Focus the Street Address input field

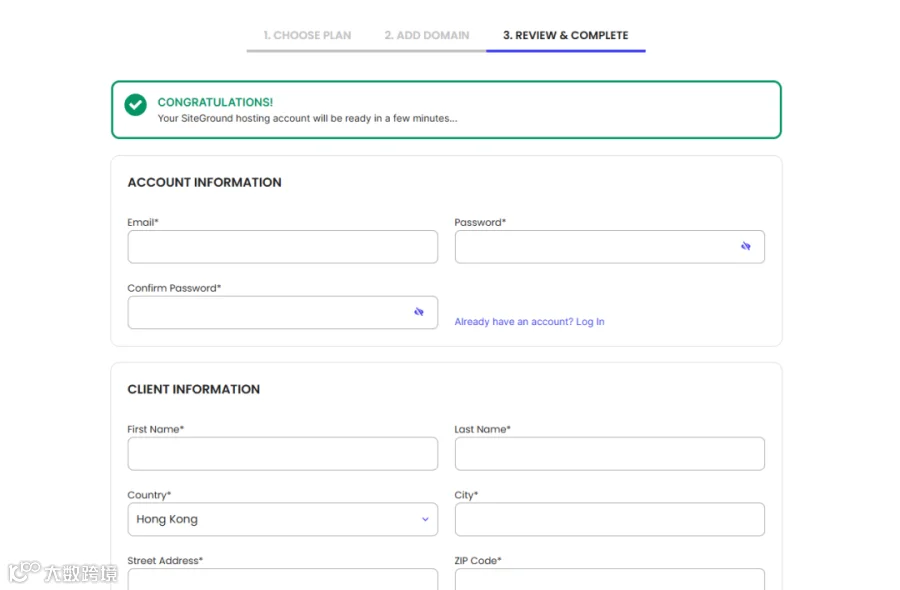282,579
